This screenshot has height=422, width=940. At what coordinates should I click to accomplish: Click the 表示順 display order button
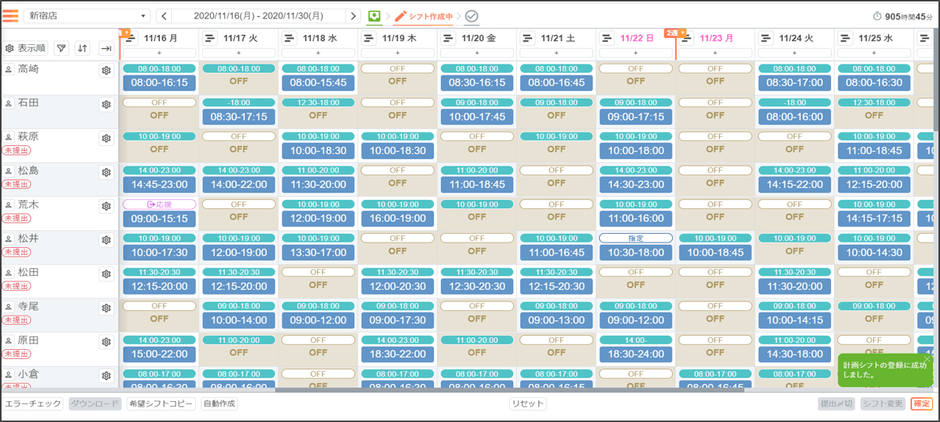(26, 48)
